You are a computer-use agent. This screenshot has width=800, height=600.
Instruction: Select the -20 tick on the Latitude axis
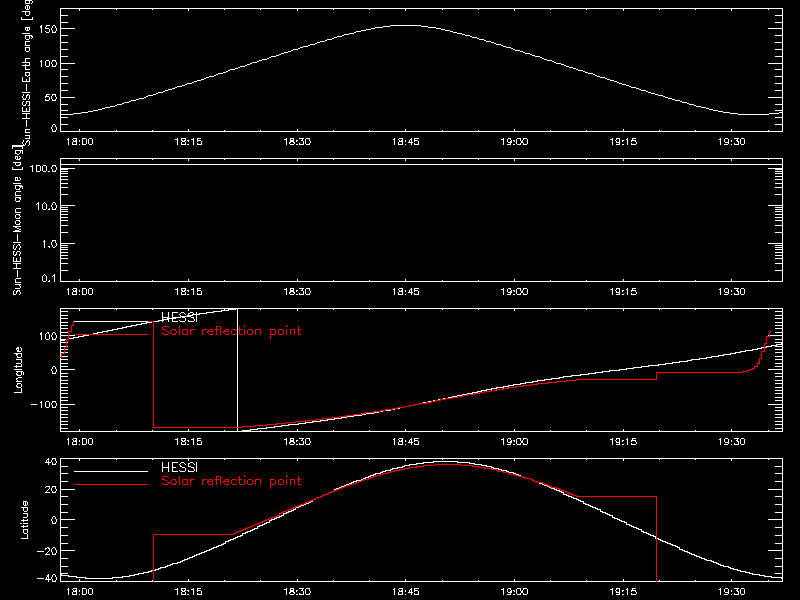tap(47, 551)
